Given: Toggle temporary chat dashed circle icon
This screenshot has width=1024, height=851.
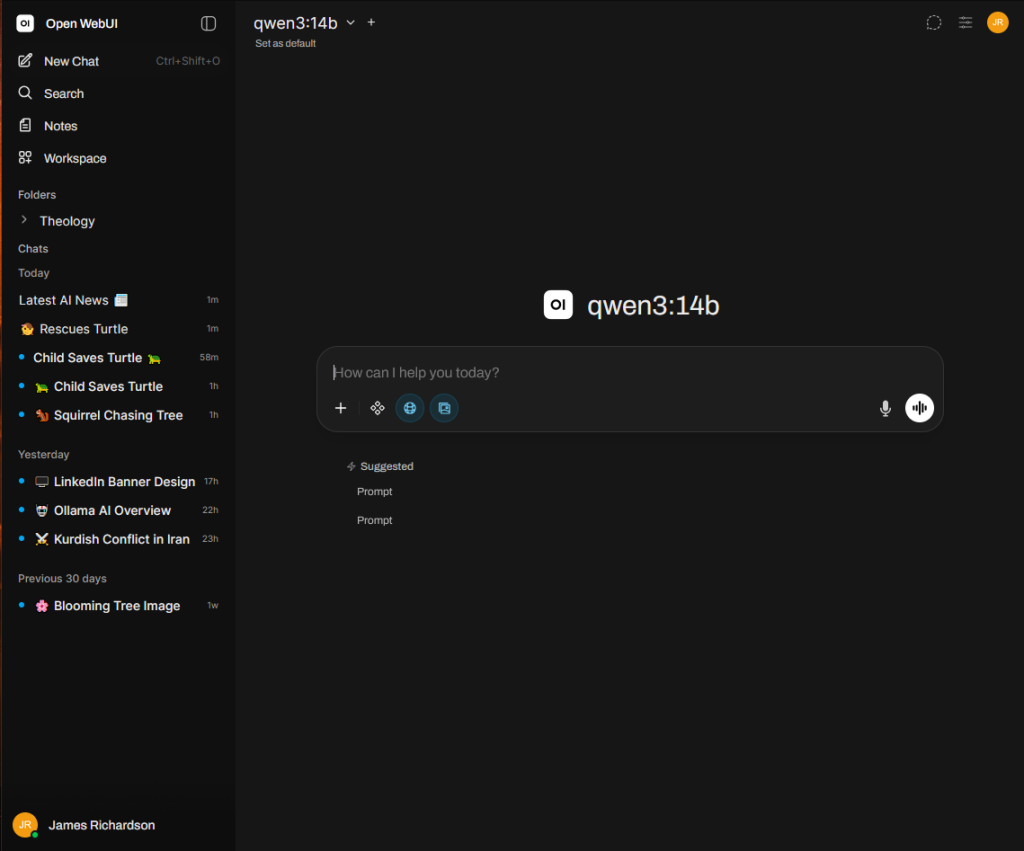Looking at the screenshot, I should tap(934, 23).
